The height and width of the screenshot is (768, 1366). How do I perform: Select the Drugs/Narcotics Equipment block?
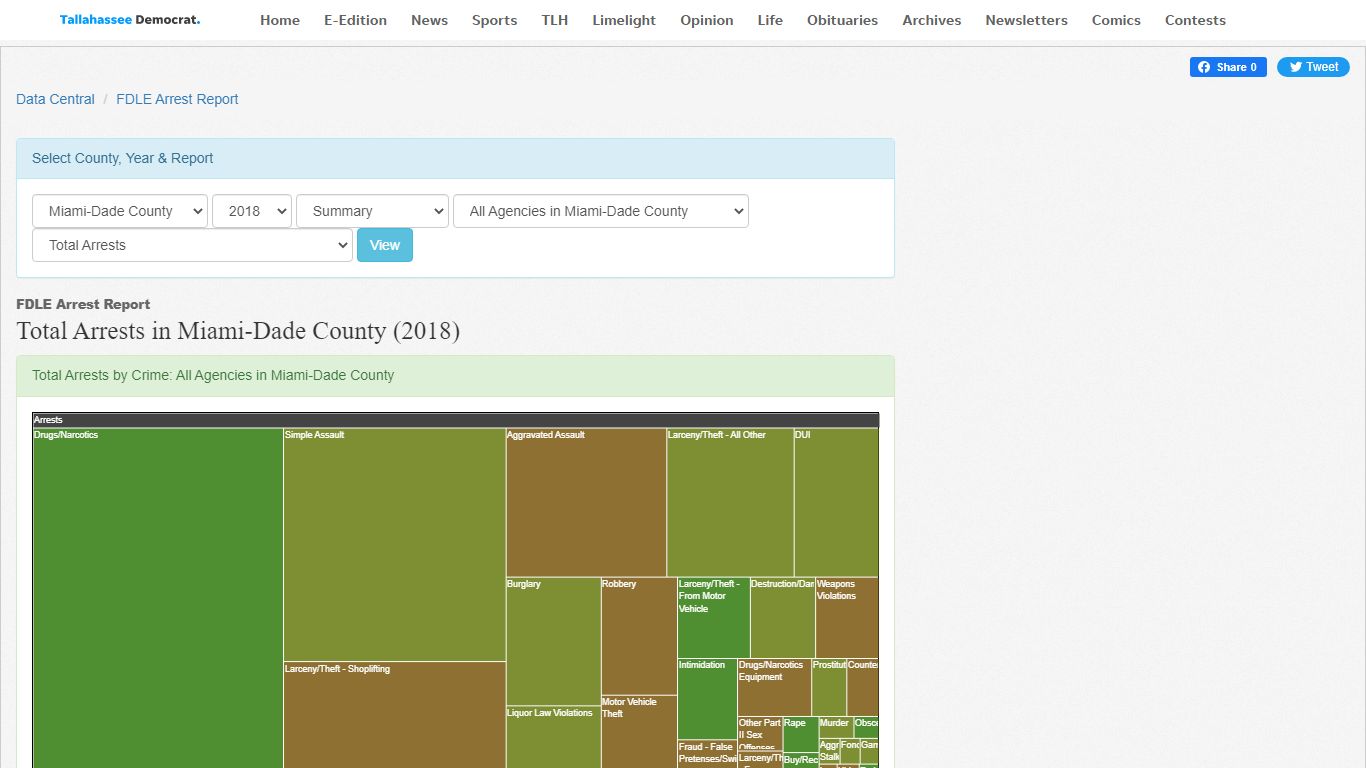[x=775, y=687]
